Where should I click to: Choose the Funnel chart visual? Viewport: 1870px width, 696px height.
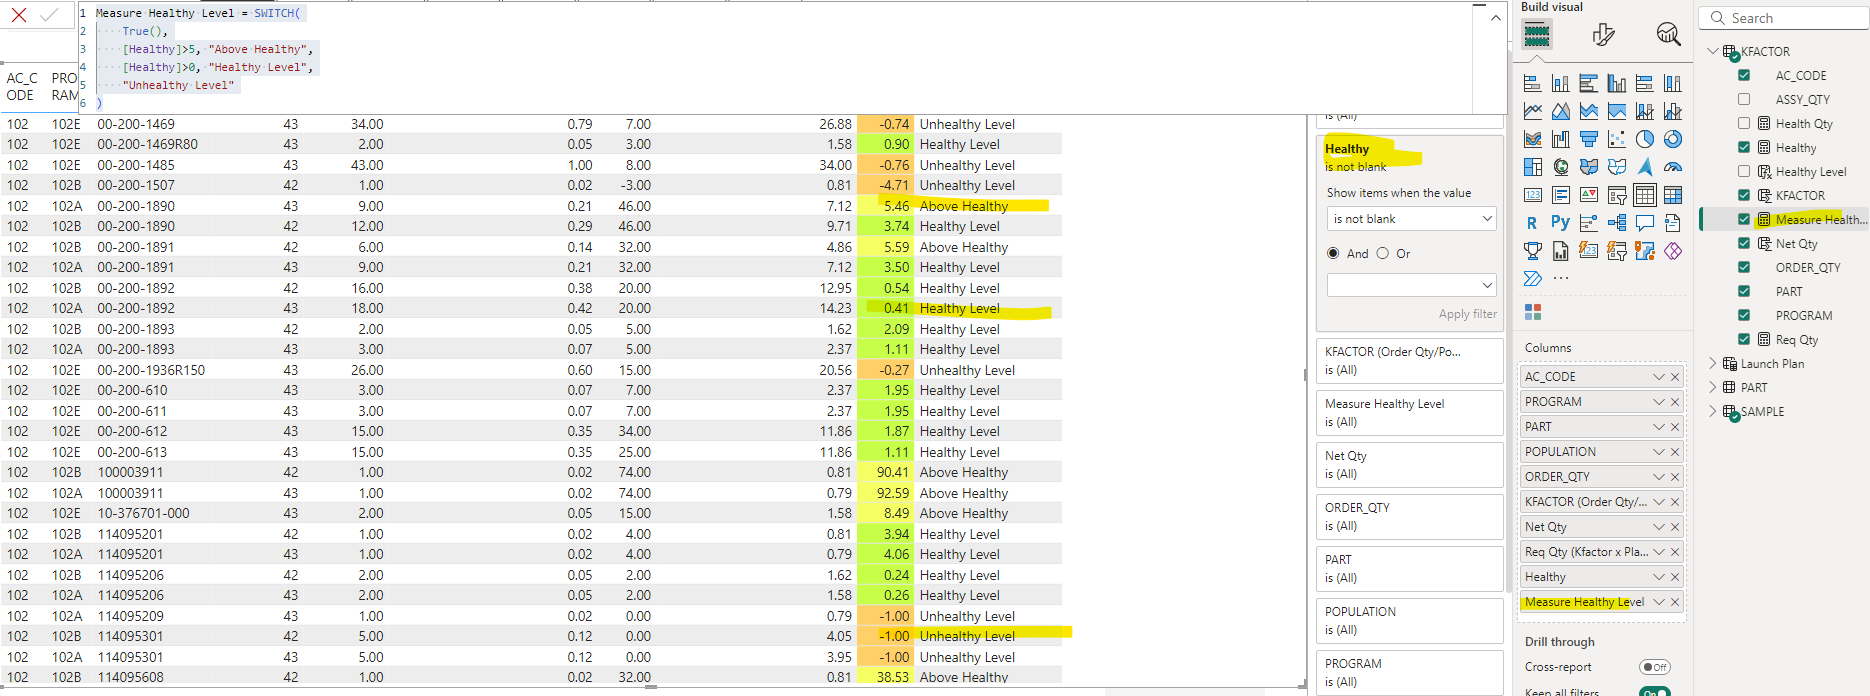pos(1588,139)
